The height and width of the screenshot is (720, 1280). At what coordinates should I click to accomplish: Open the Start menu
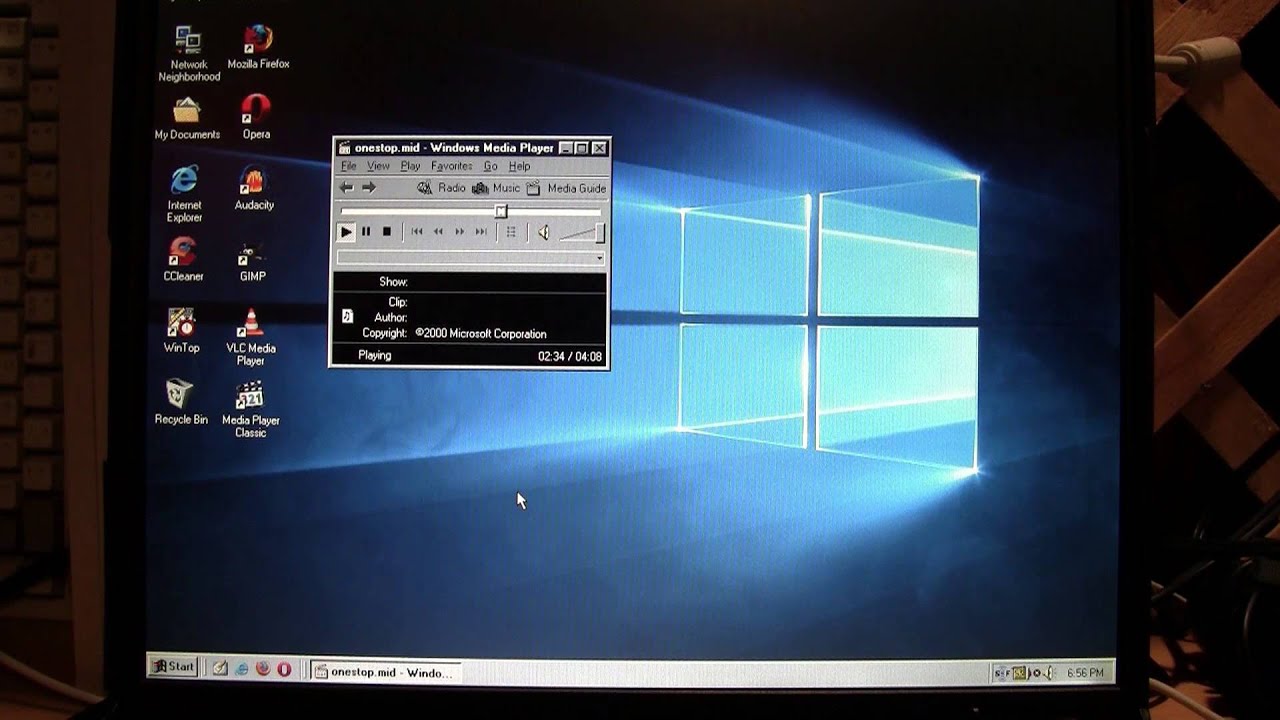pos(172,667)
